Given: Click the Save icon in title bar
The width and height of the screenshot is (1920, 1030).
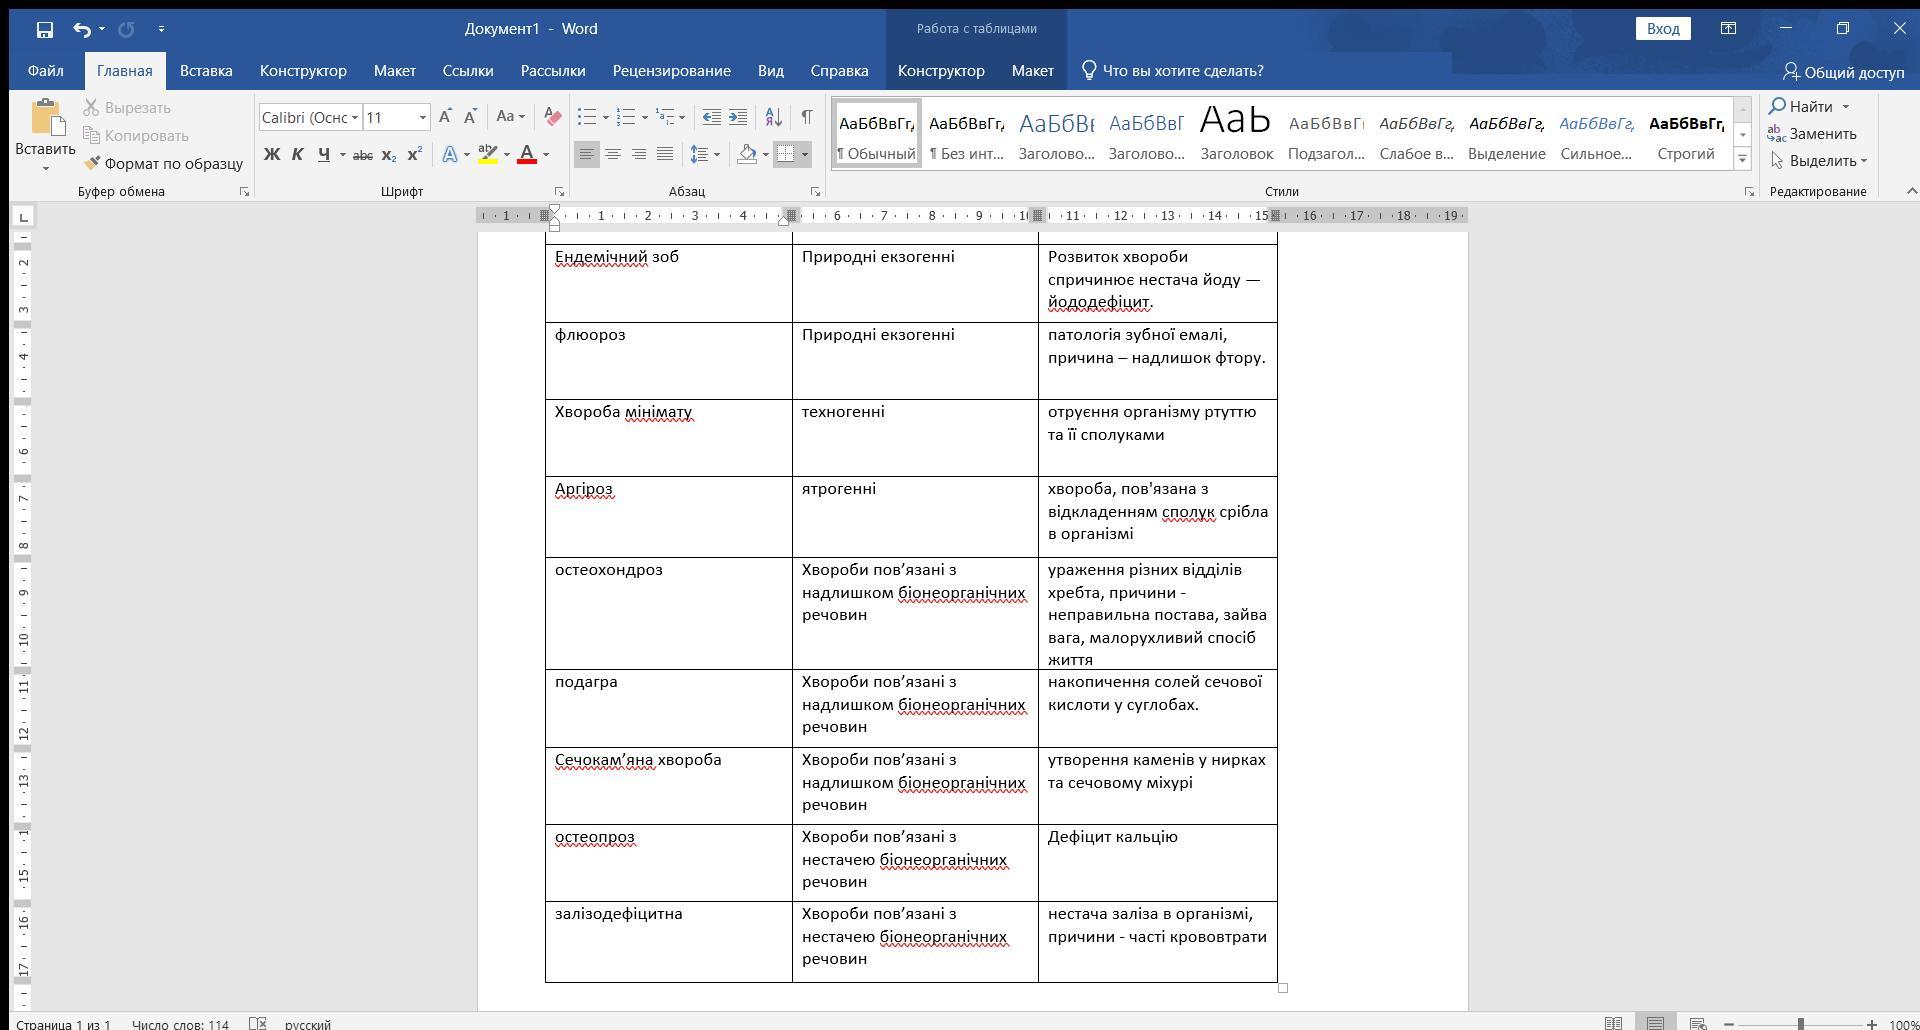Looking at the screenshot, I should click(44, 29).
